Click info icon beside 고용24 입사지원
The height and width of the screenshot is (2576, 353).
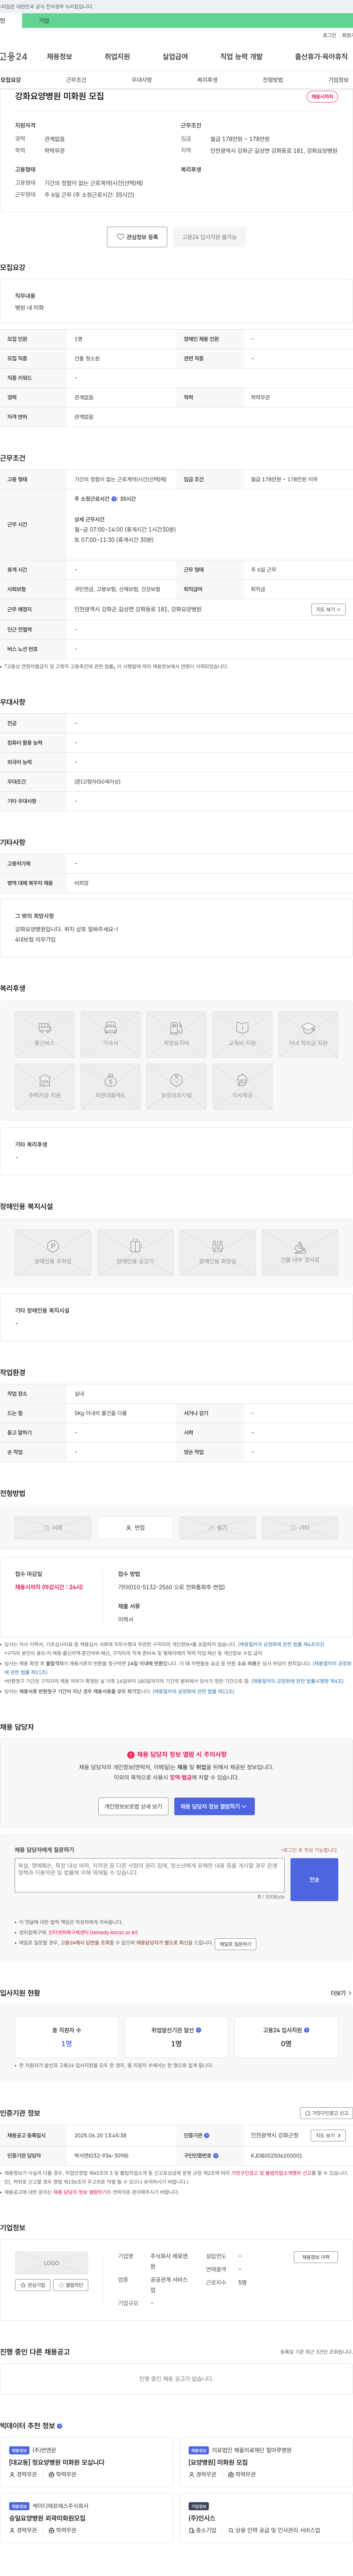306,2030
